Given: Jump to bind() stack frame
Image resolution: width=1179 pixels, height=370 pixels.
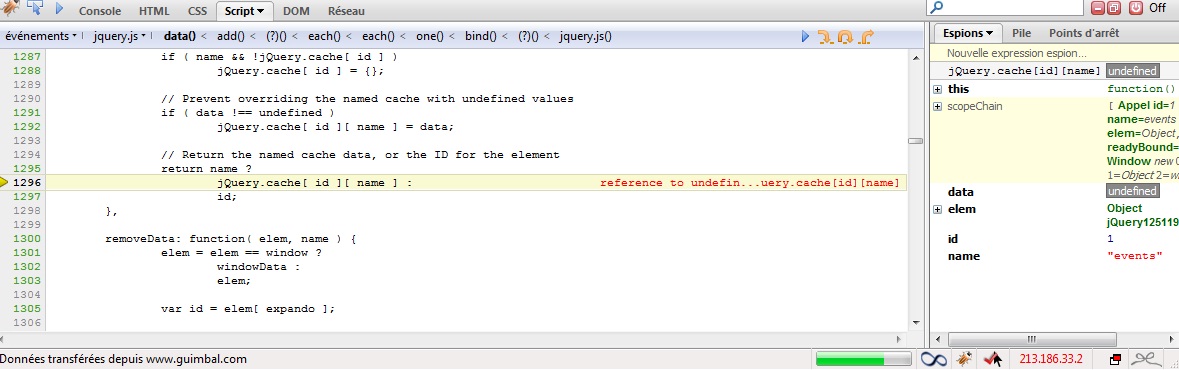Looking at the screenshot, I should (481, 36).
